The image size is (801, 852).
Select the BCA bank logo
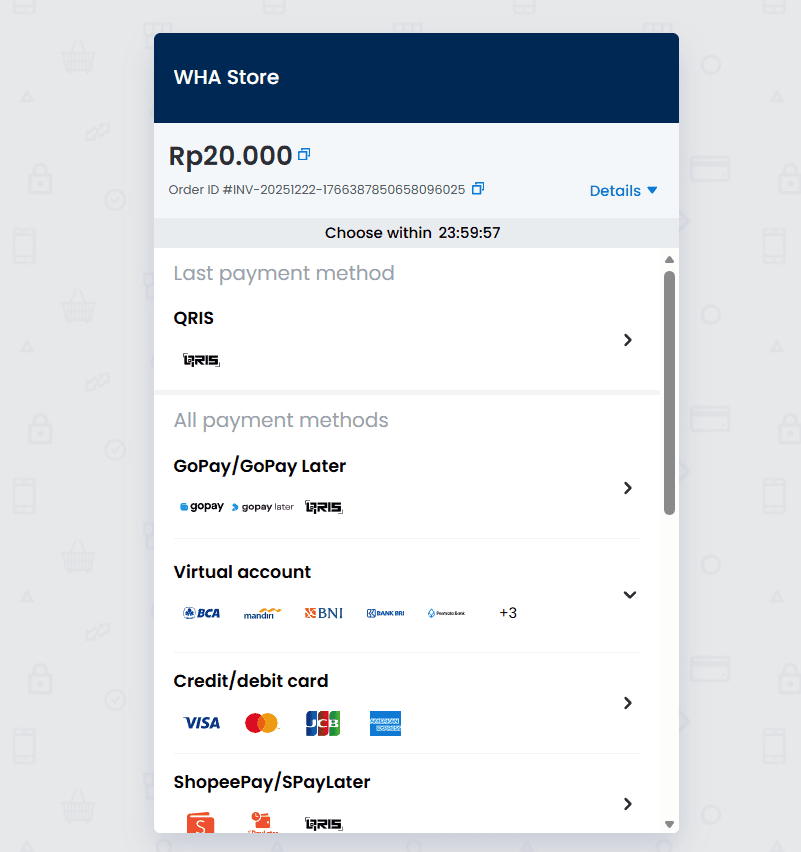coord(202,613)
